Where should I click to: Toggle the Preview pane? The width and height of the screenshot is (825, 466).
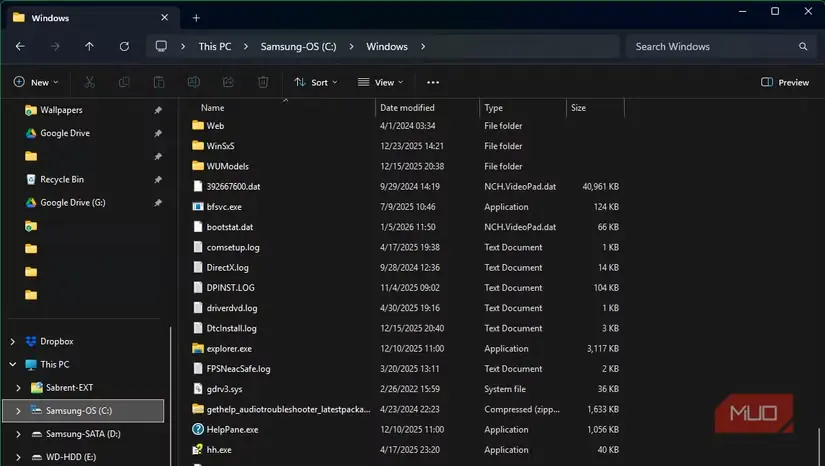(x=784, y=82)
